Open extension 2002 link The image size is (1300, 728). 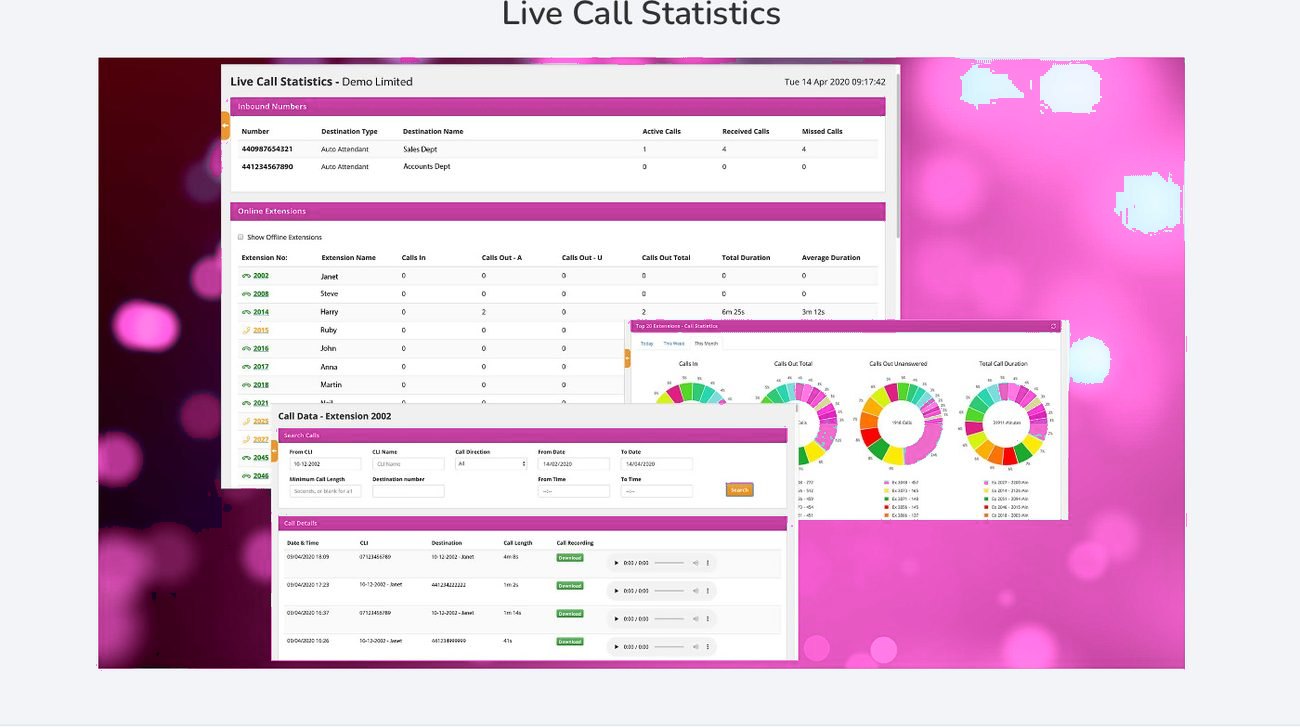pos(261,276)
